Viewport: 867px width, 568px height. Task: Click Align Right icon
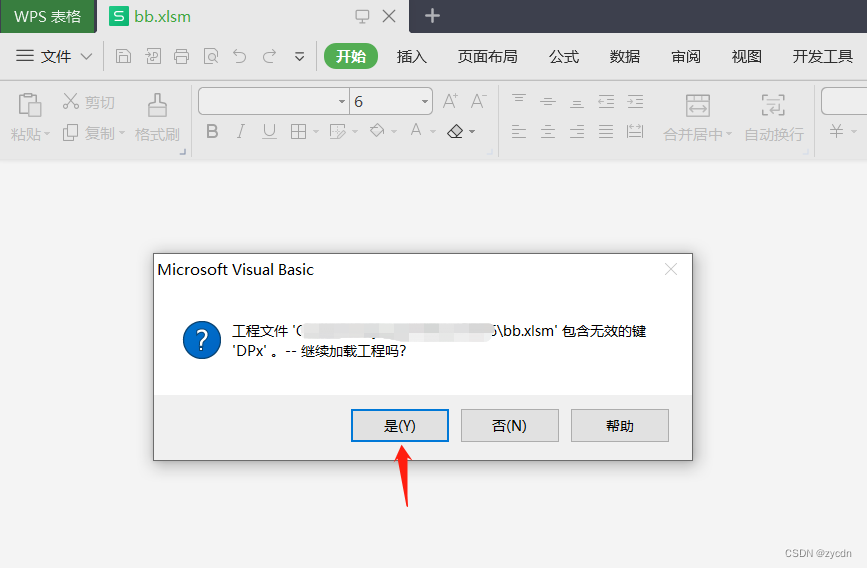pos(577,132)
